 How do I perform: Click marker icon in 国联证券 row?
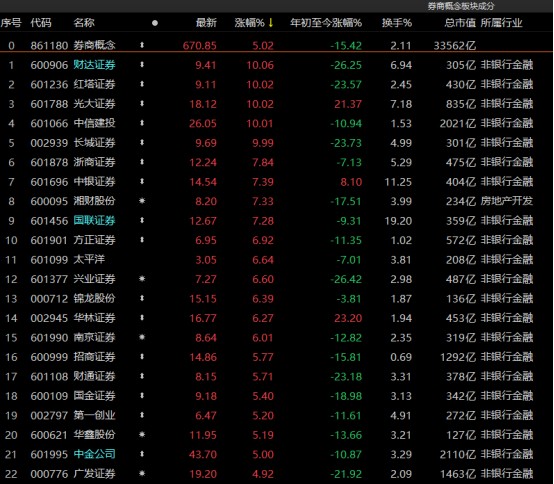point(142,220)
